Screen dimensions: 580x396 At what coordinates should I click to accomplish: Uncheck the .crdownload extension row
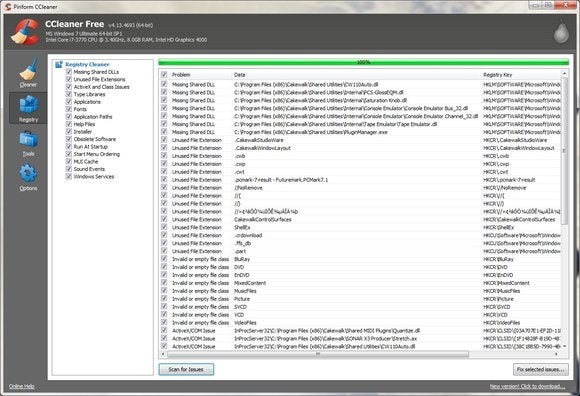pos(164,235)
